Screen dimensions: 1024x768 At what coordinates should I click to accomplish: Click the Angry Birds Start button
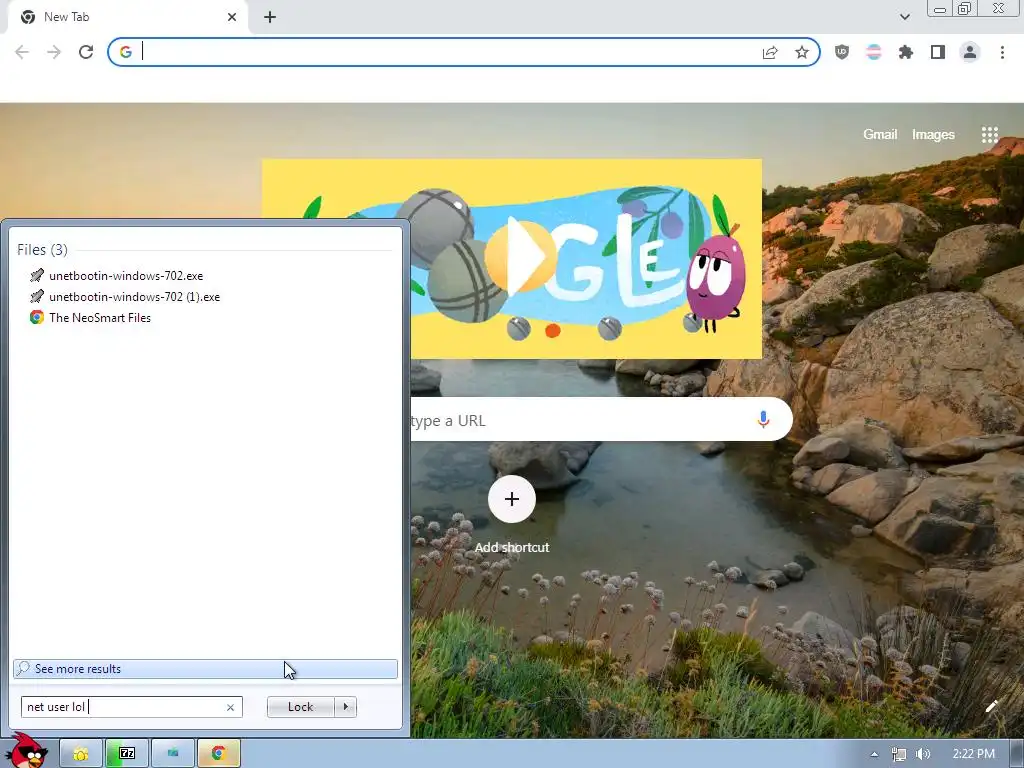click(26, 751)
